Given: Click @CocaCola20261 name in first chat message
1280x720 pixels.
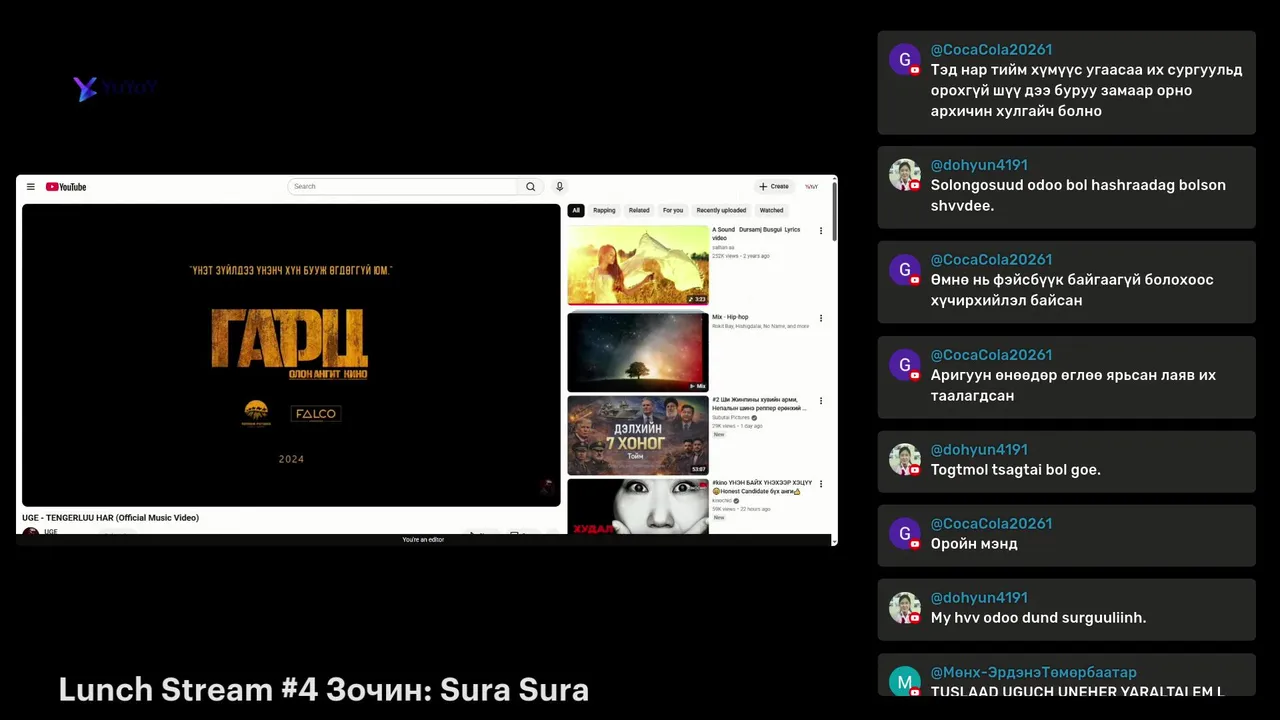Looking at the screenshot, I should coord(991,49).
